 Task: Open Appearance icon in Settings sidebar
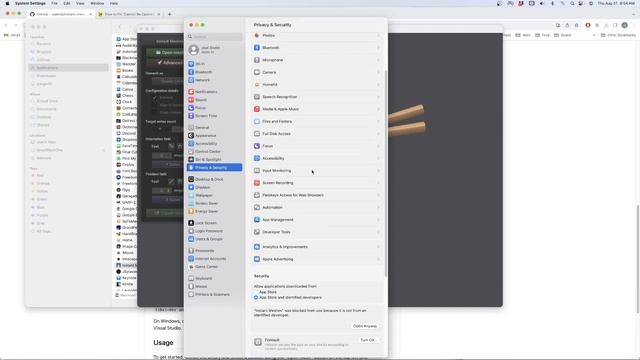191,136
